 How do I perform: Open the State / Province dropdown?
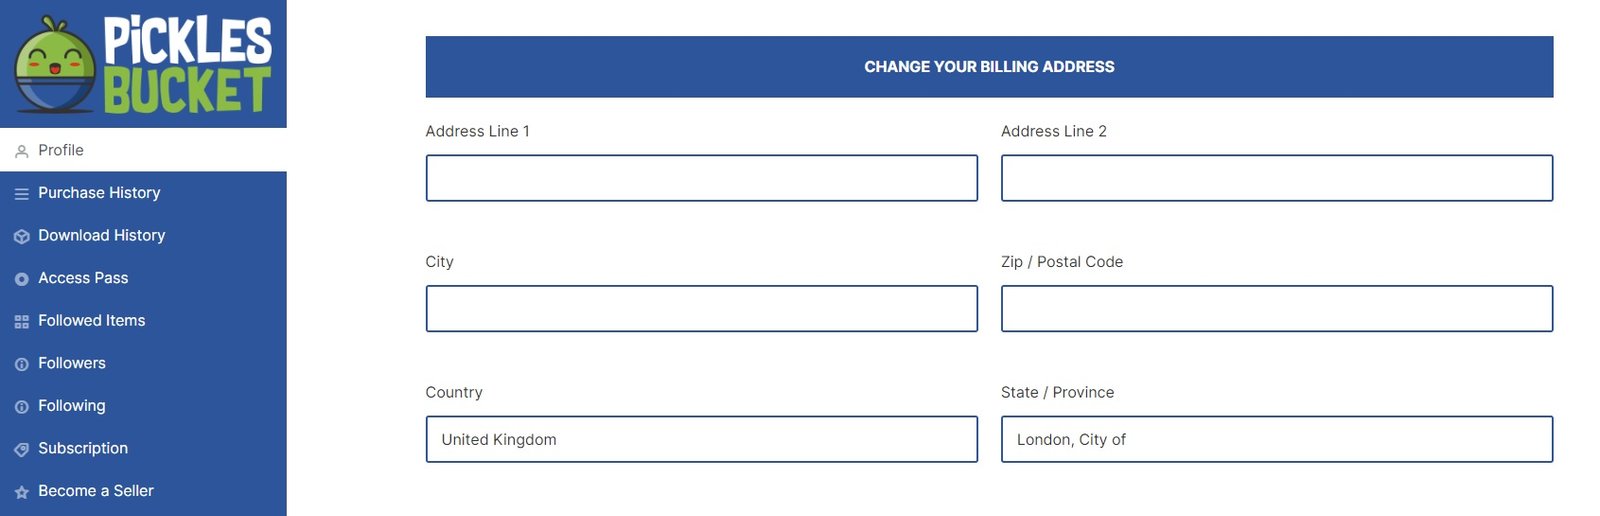[1276, 439]
